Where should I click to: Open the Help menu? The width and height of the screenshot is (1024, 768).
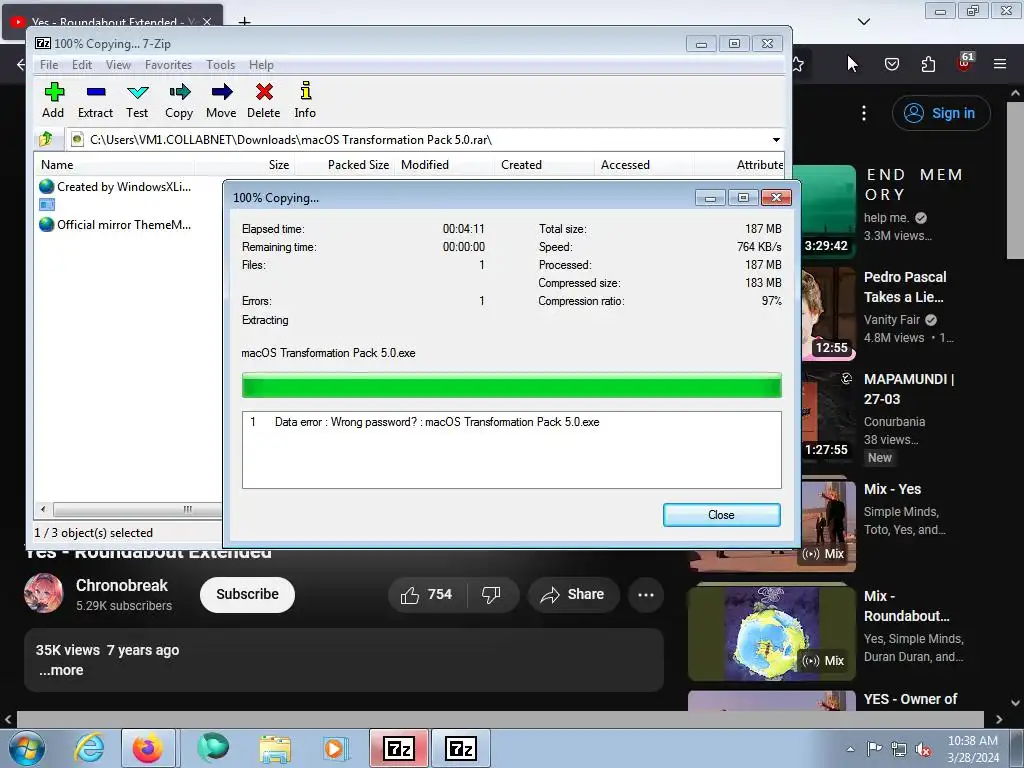click(261, 65)
